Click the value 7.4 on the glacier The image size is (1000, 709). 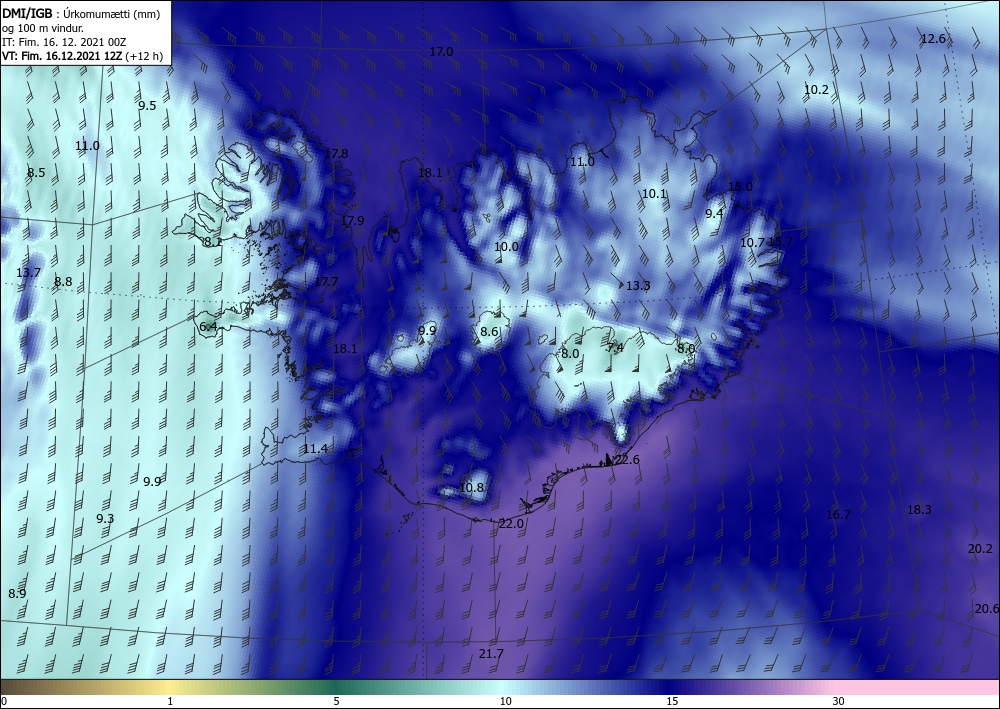tap(615, 348)
